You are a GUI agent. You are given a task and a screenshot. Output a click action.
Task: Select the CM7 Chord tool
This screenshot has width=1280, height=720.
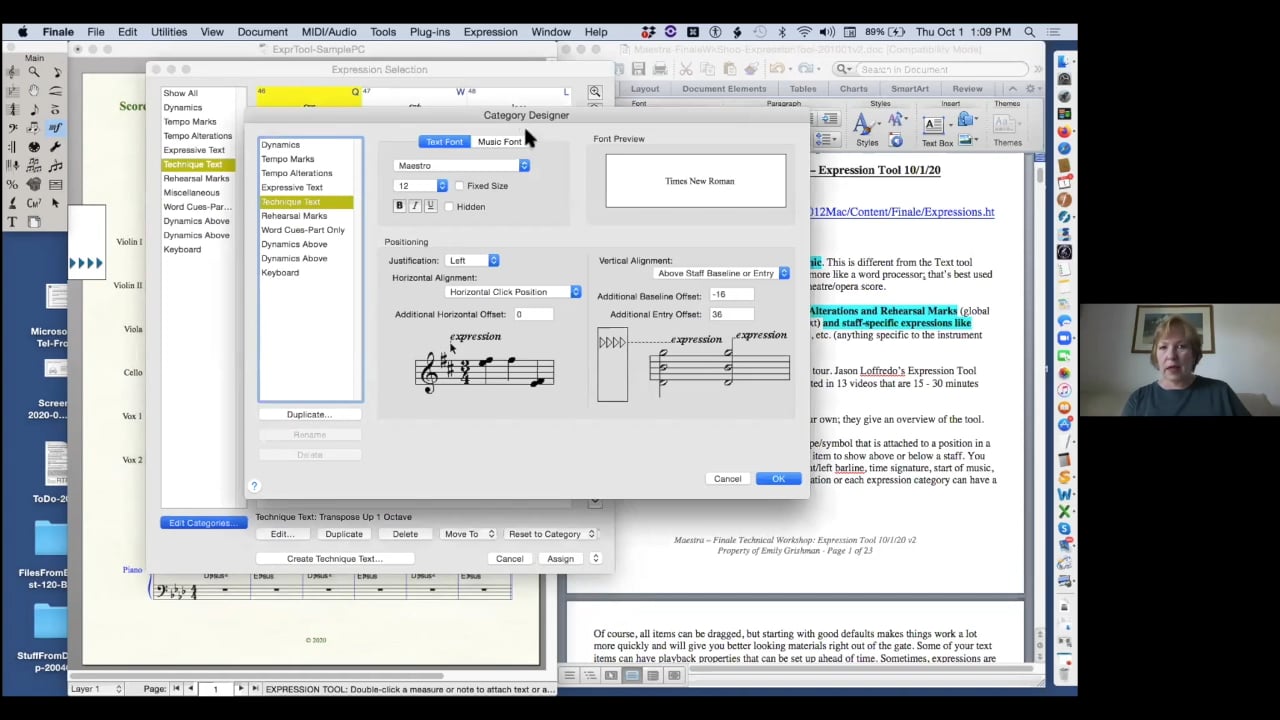(34, 203)
